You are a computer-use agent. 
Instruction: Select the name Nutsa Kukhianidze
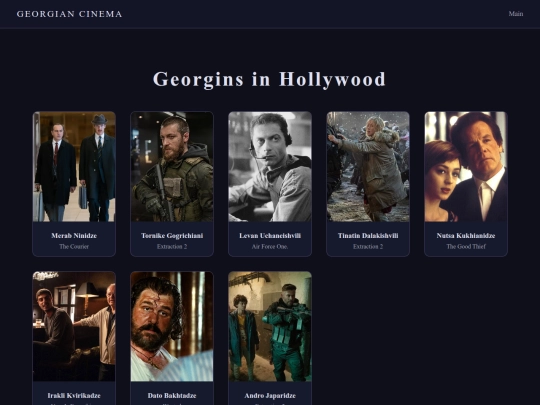tap(466, 236)
